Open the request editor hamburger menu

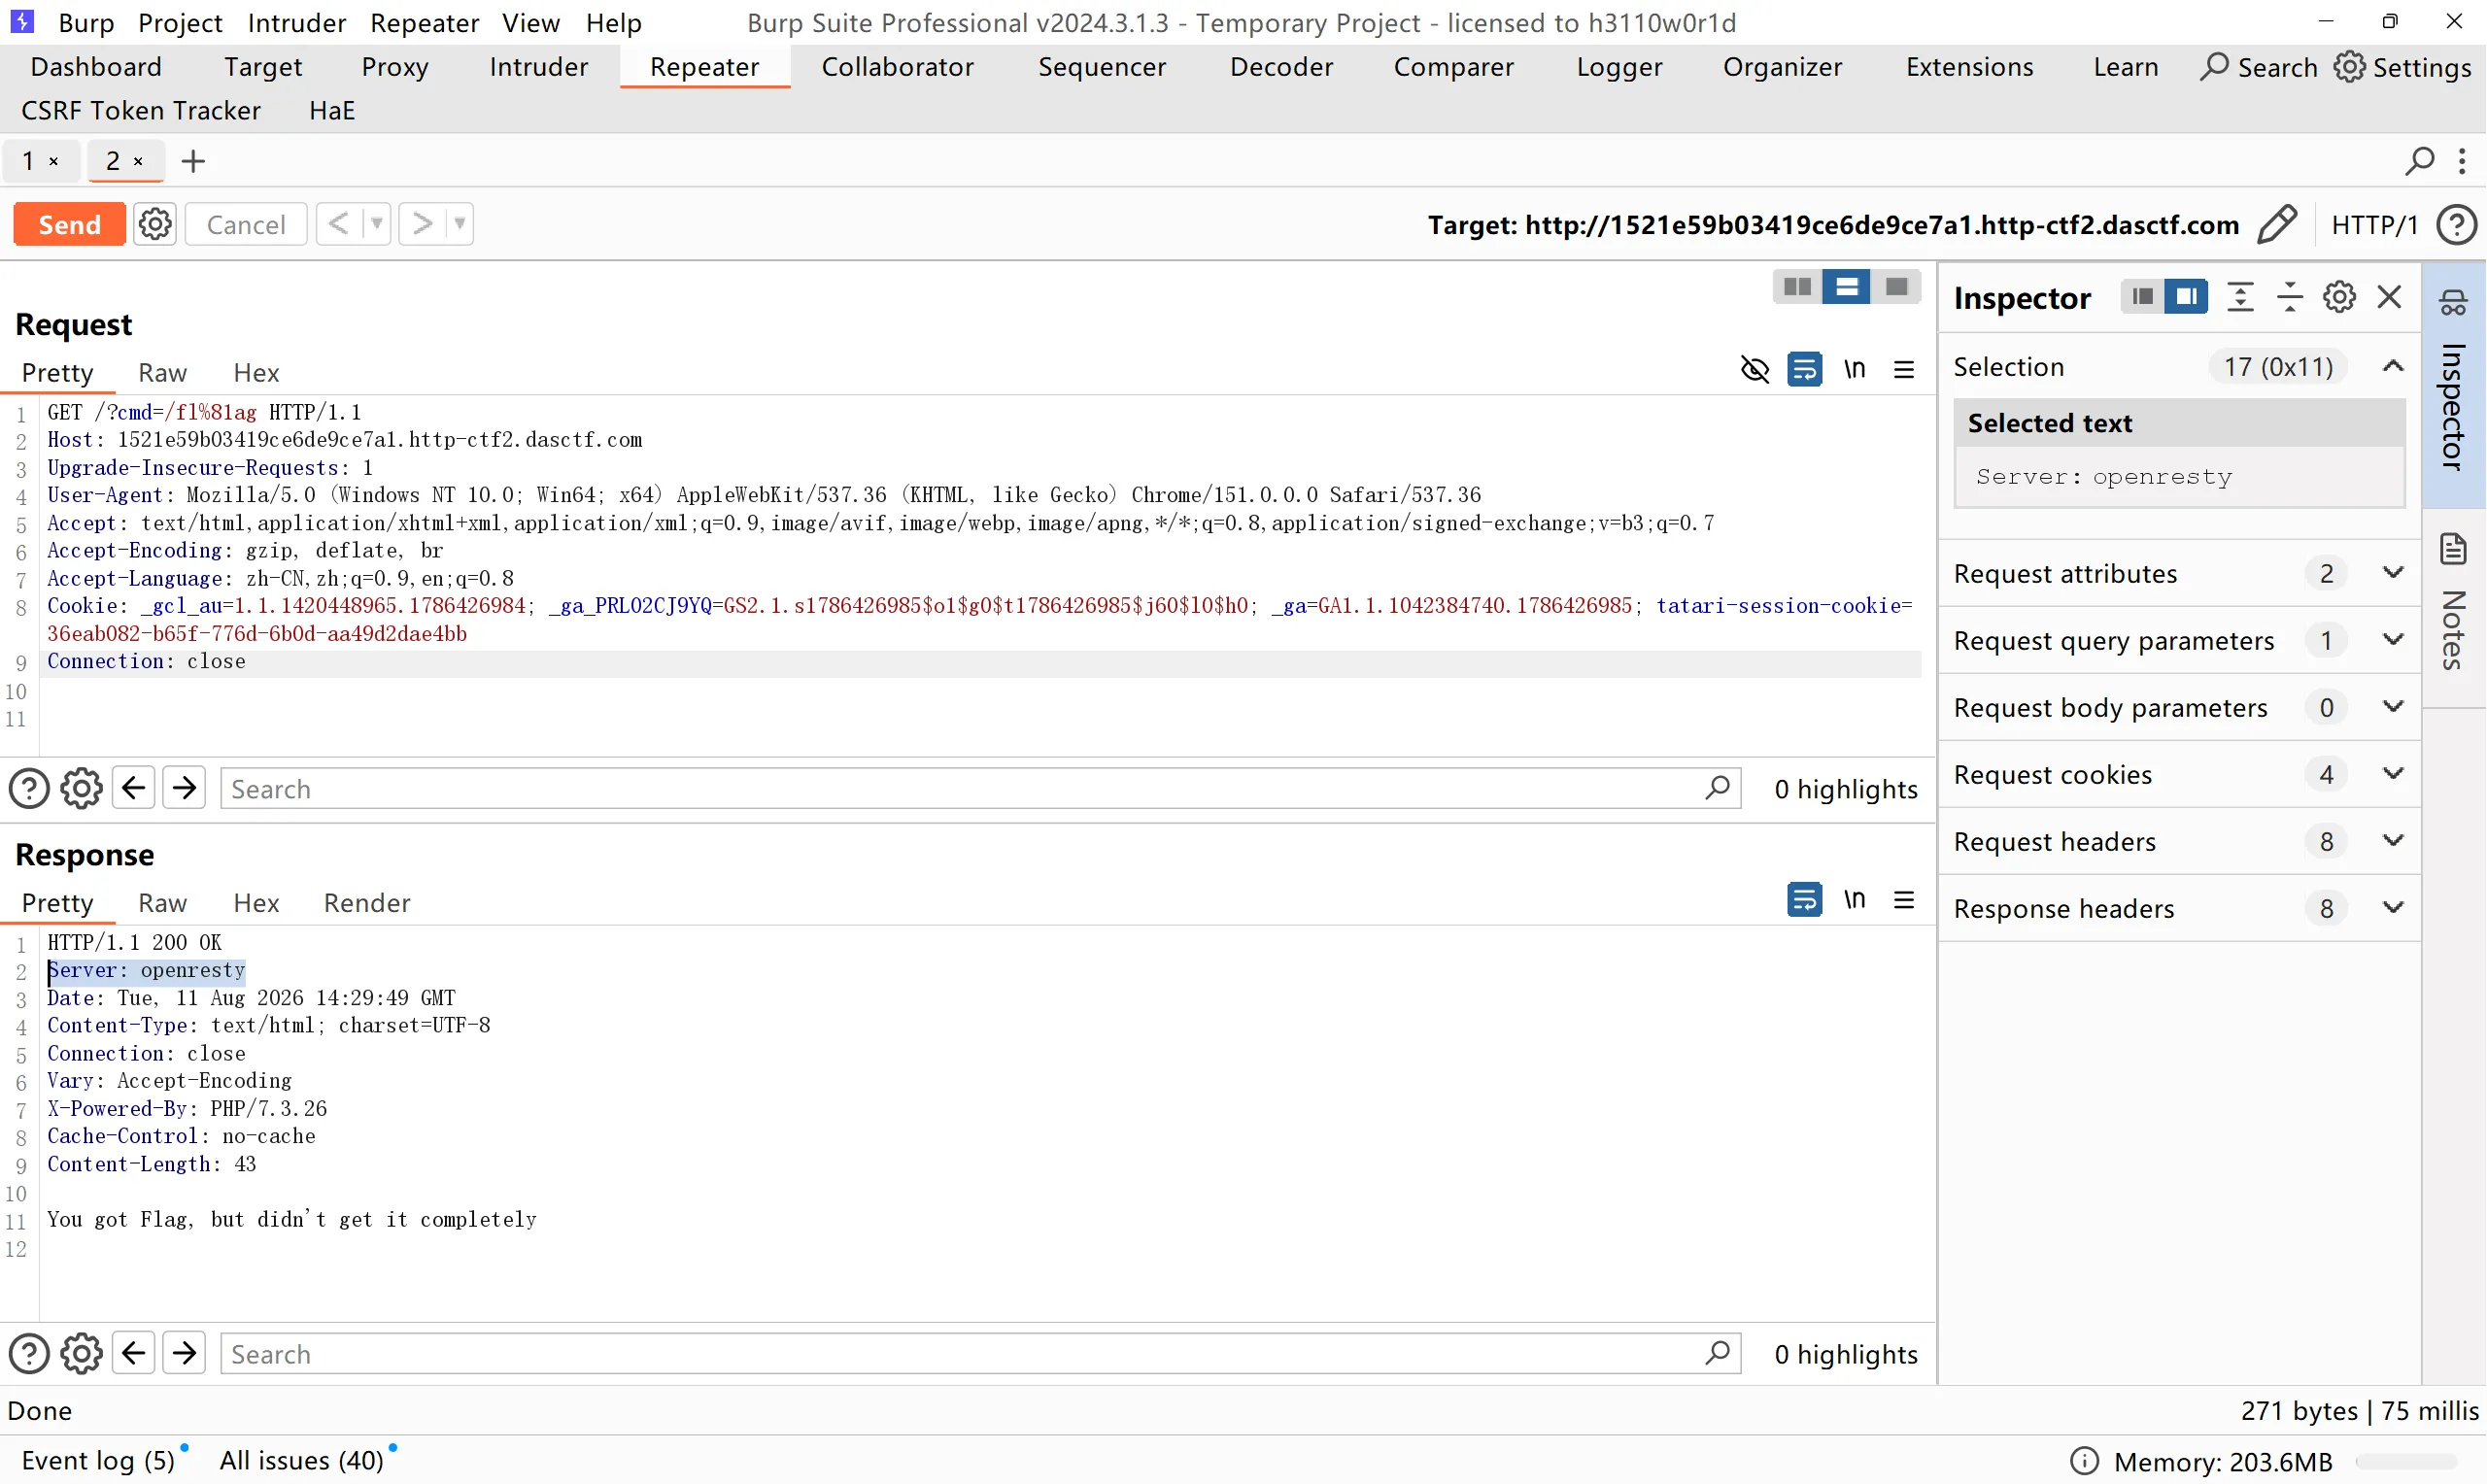[1904, 369]
